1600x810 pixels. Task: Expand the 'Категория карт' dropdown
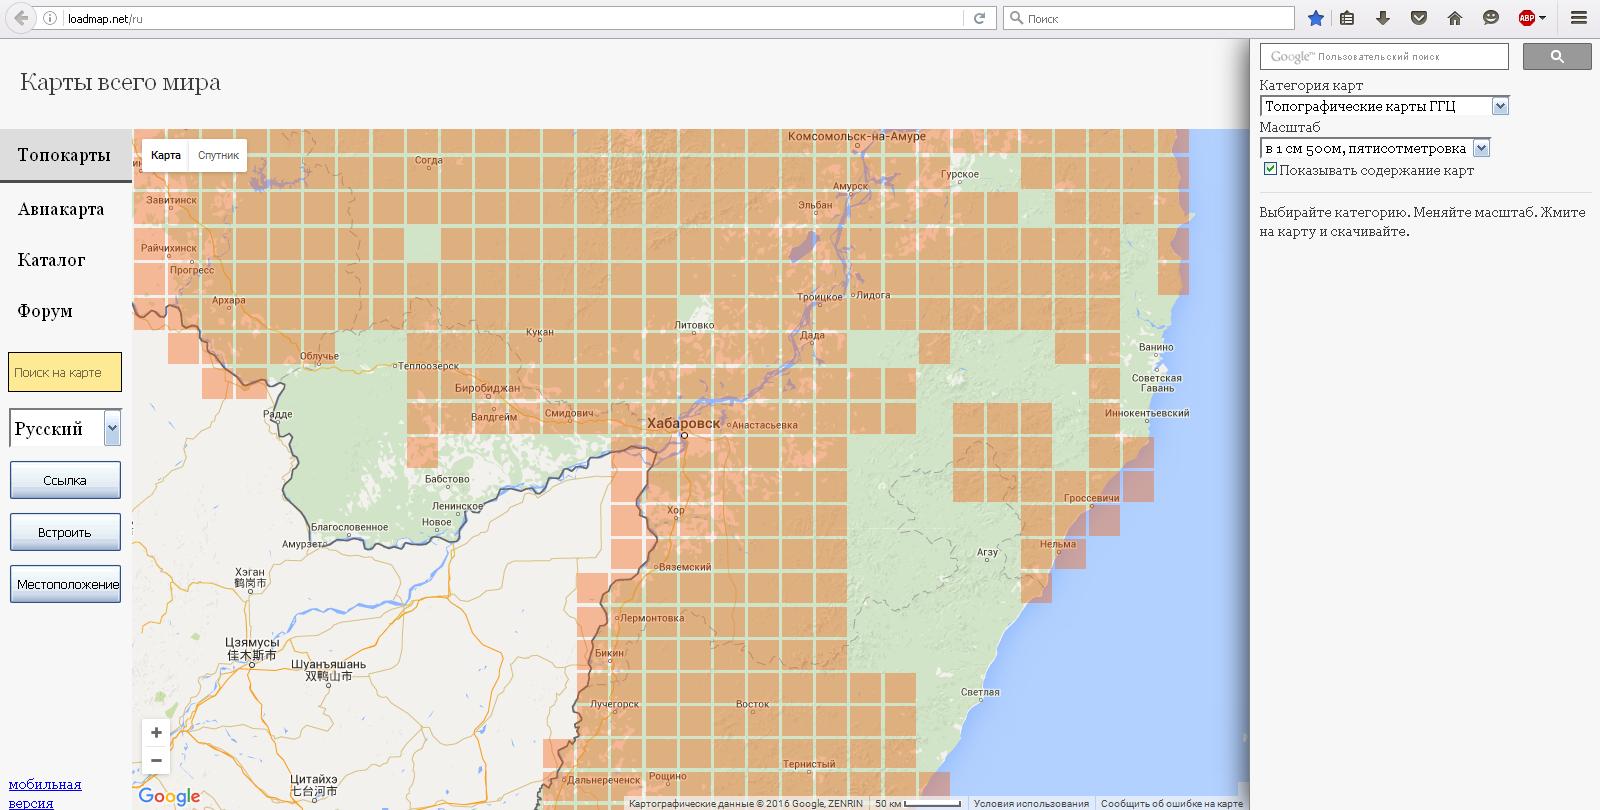coord(1499,106)
